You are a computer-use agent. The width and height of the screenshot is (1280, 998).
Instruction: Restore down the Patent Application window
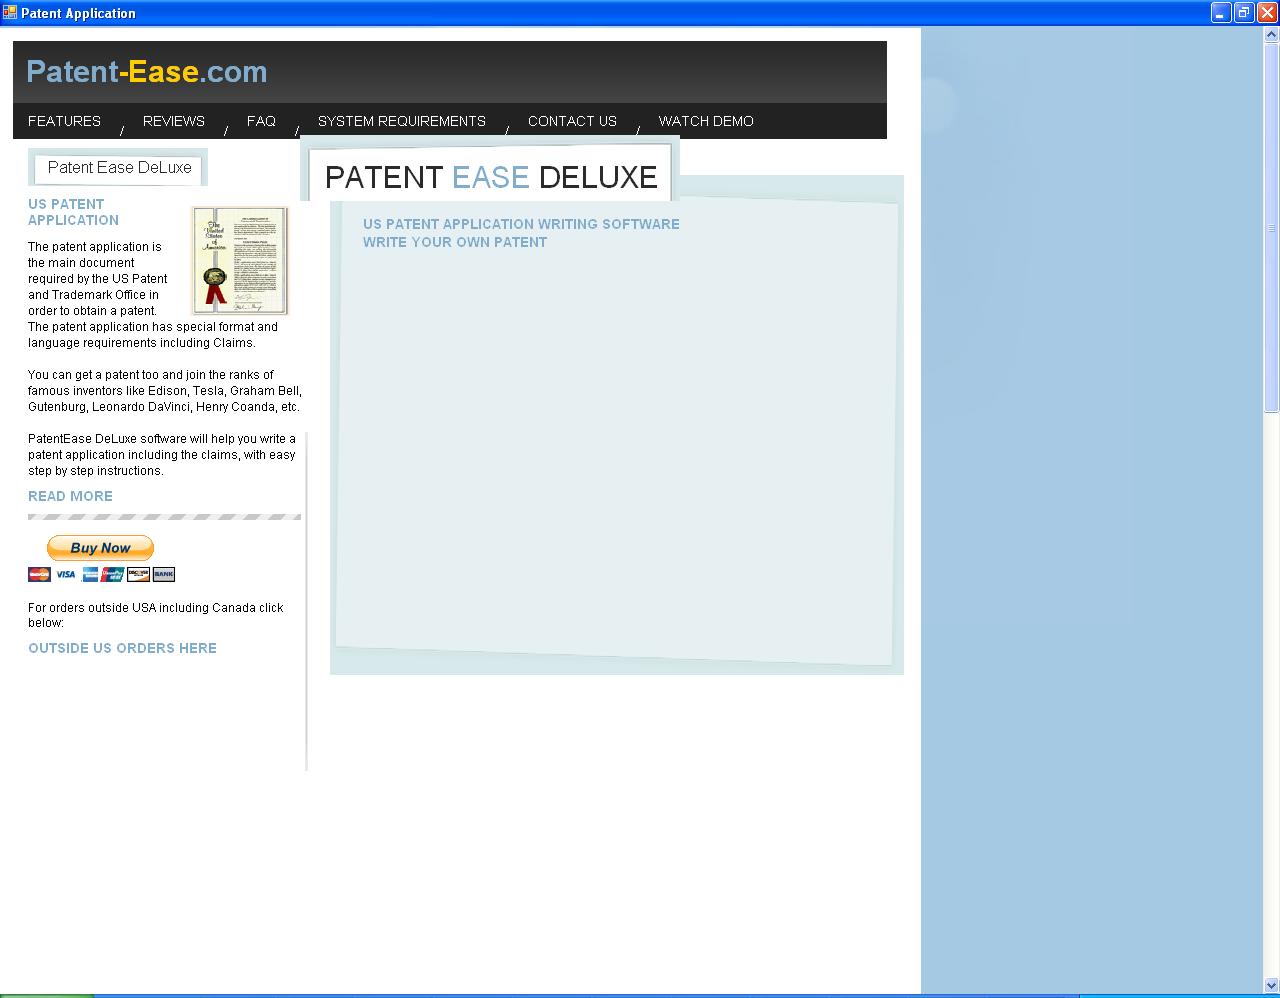1244,13
